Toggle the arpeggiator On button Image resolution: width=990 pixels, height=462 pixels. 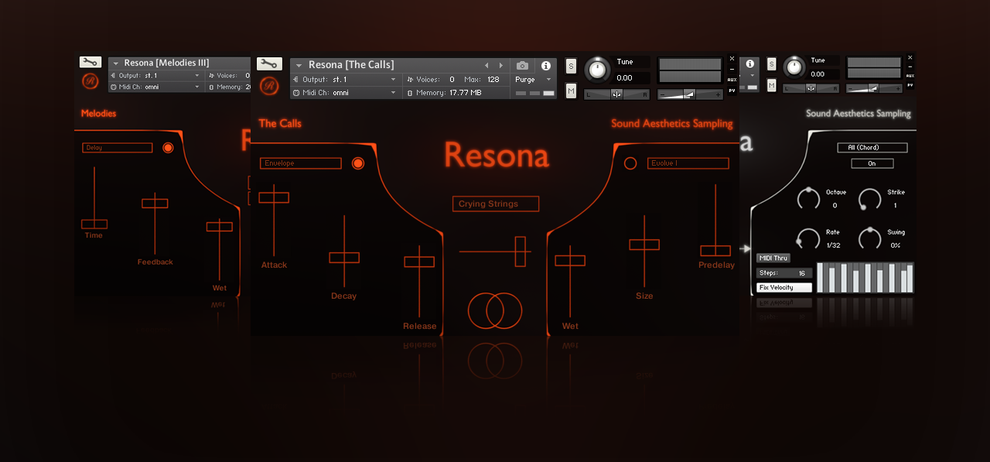[872, 163]
